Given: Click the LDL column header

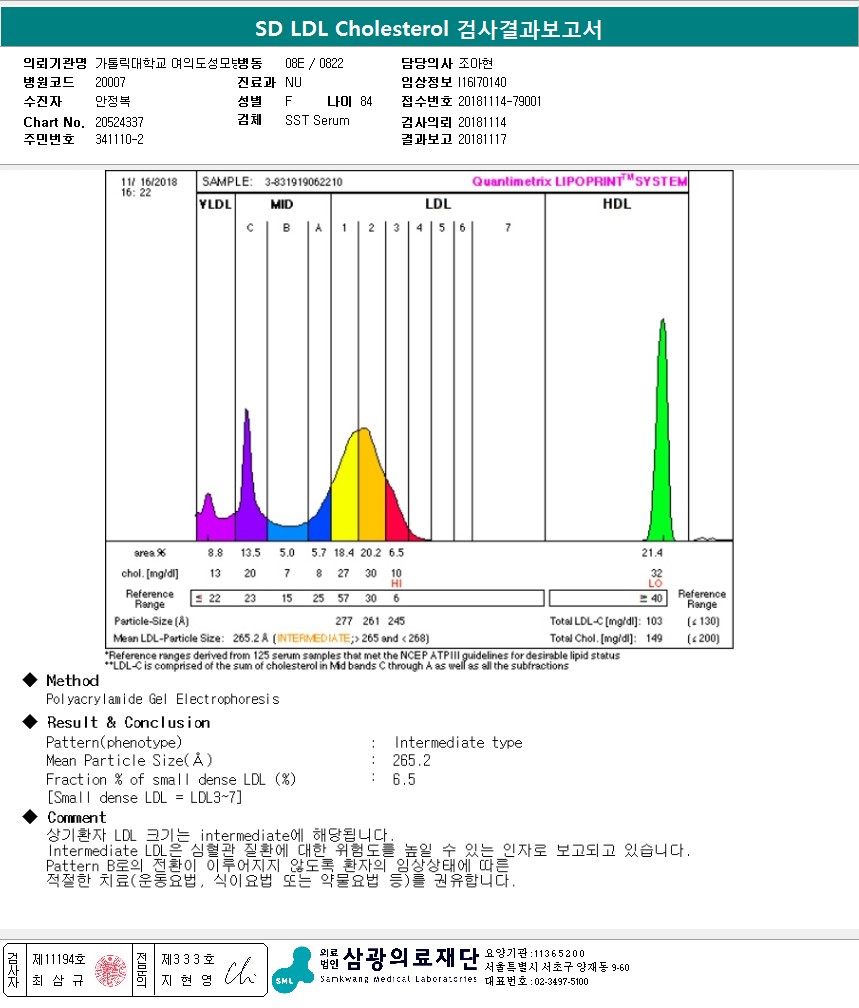Looking at the screenshot, I should point(438,204).
